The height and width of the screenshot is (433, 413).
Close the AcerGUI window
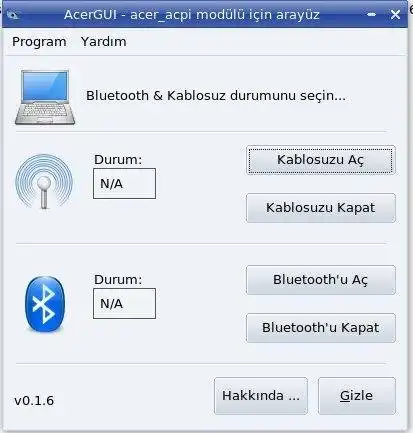395,14
